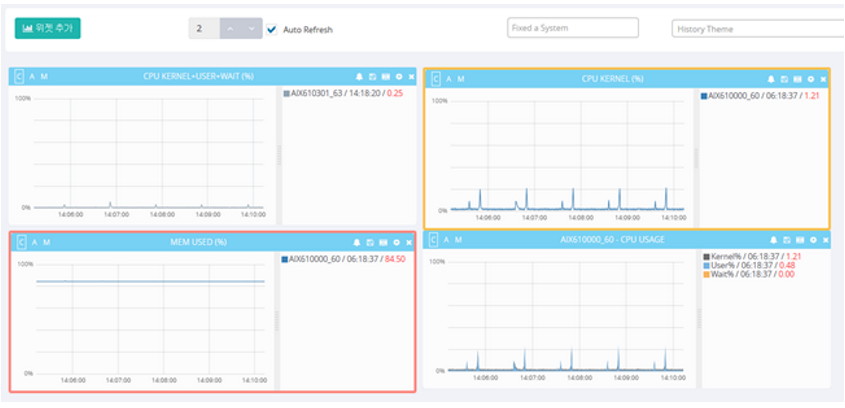Image resolution: width=845 pixels, height=408 pixels.
Task: Uncheck the Auto Refresh checkbox
Action: point(272,29)
